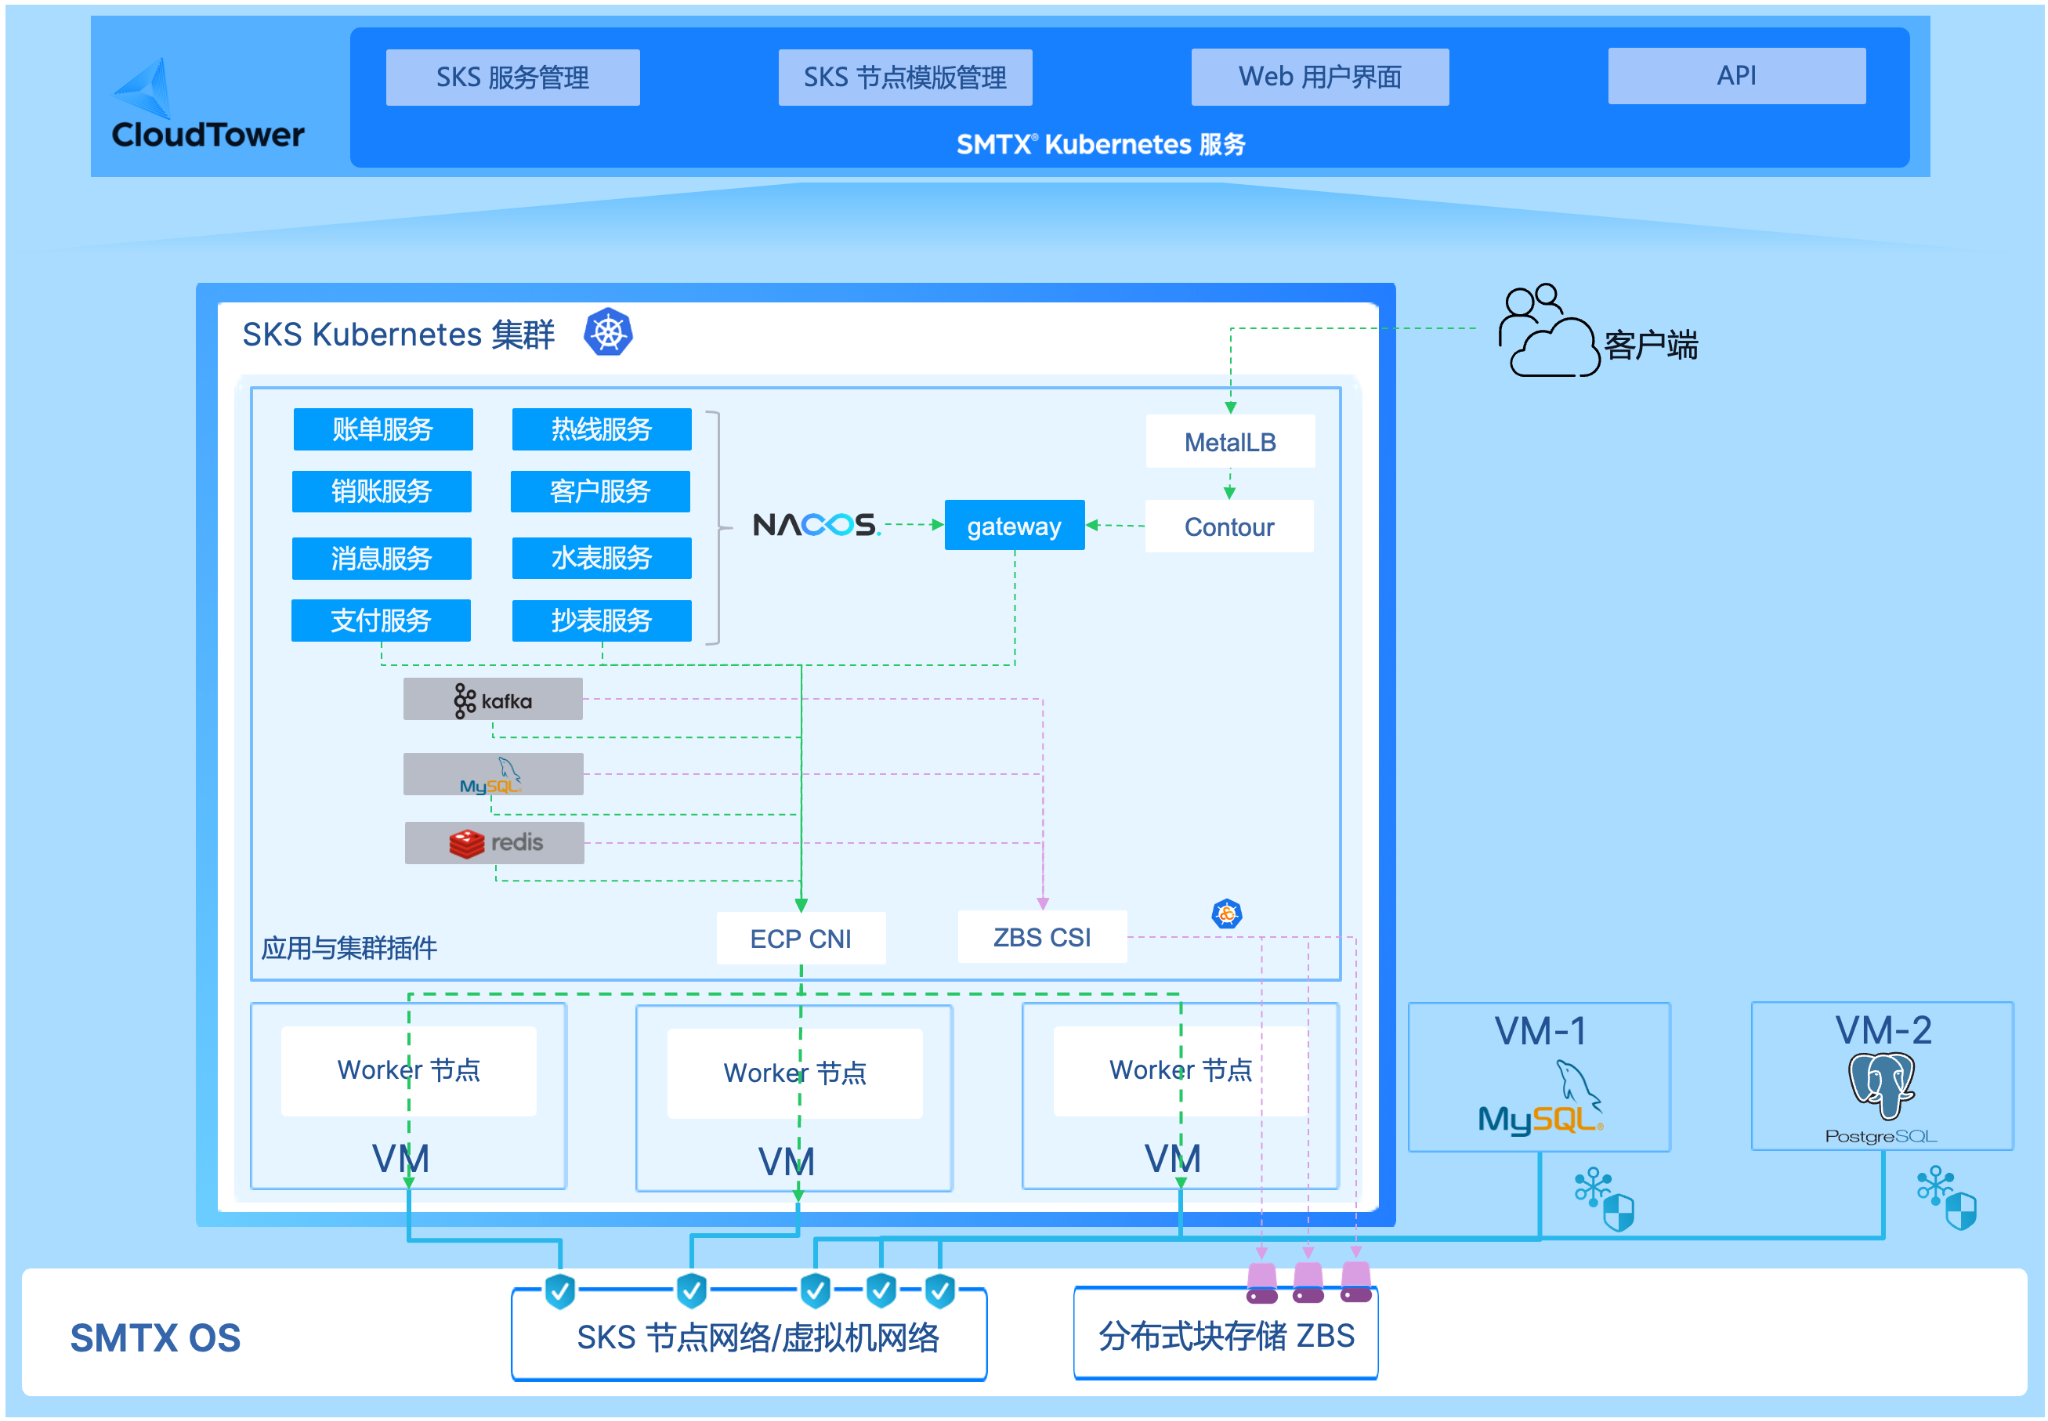
Task: Click the kafka logo box
Action: pyautogui.click(x=493, y=699)
